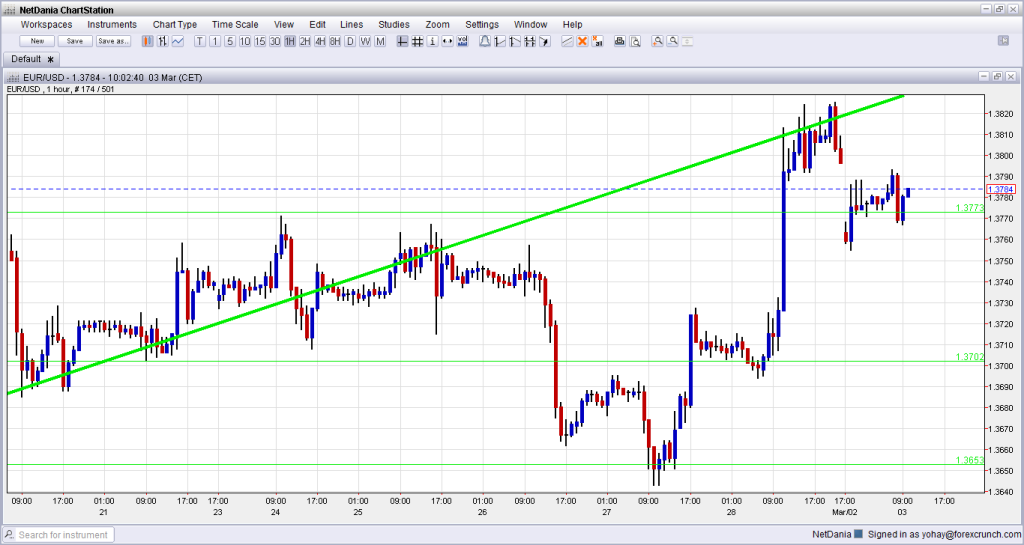The width and height of the screenshot is (1024, 545).
Task: Set time scale to 30 minutes
Action: [x=275, y=41]
